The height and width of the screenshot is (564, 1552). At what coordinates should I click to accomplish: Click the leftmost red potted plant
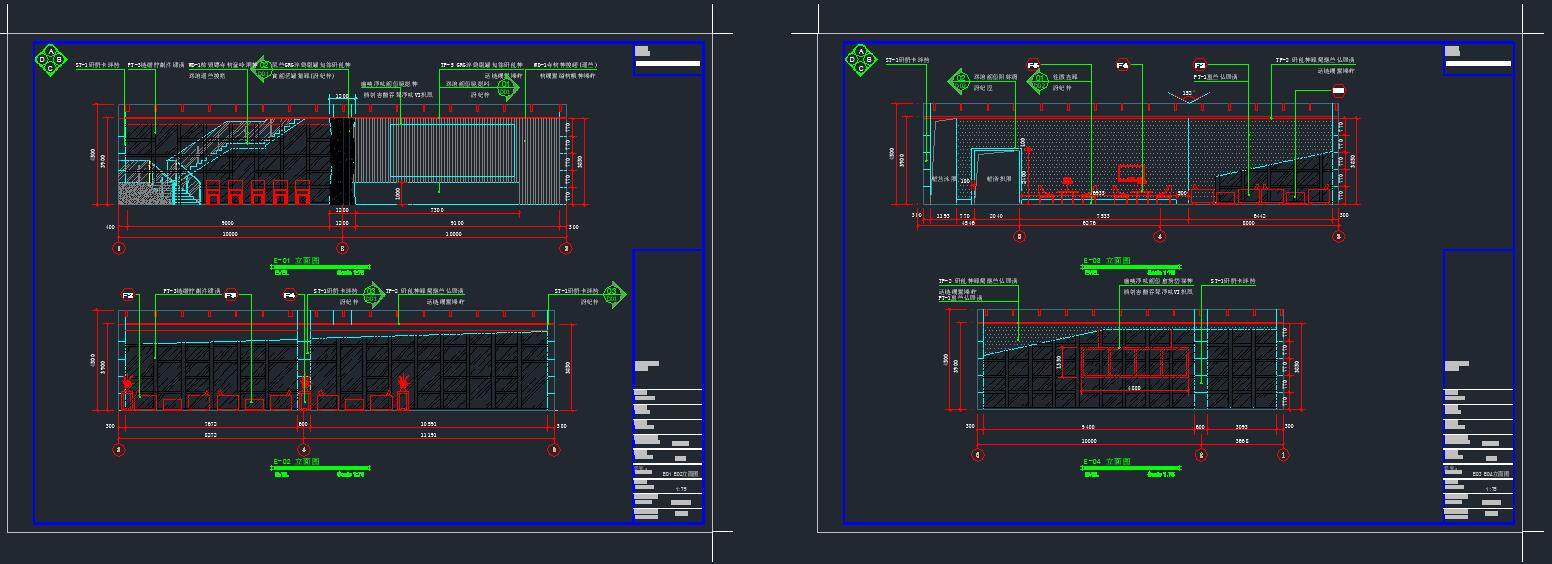pyautogui.click(x=128, y=384)
